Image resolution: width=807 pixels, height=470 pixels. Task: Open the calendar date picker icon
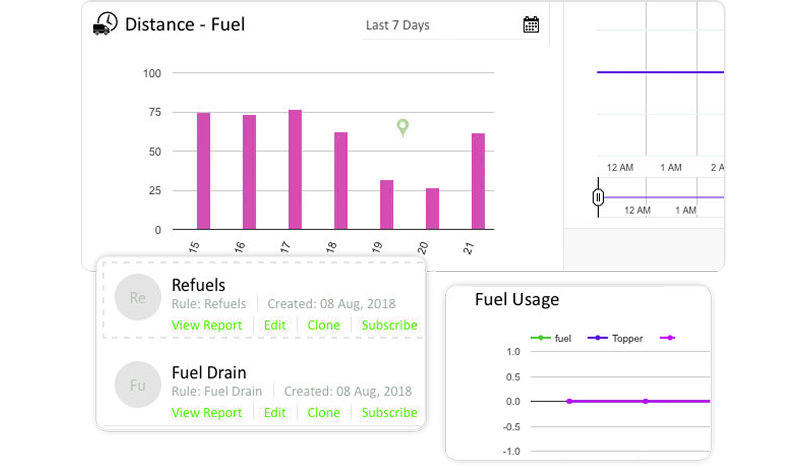pos(531,25)
